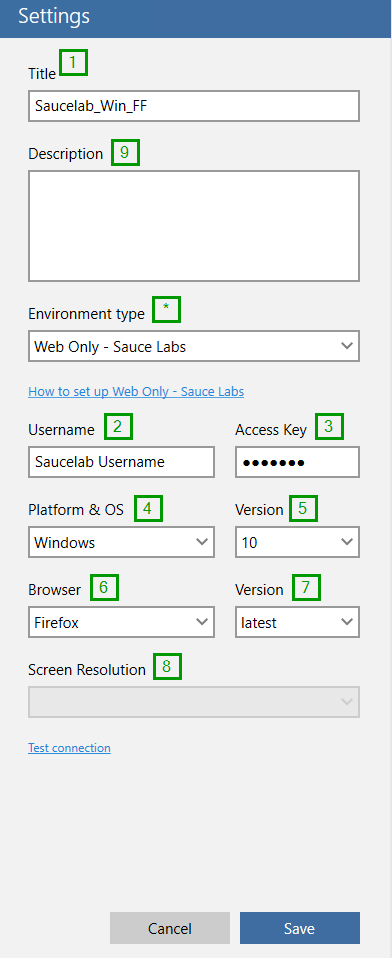
Task: Open the Screen Resolution dropdown
Action: tap(194, 702)
